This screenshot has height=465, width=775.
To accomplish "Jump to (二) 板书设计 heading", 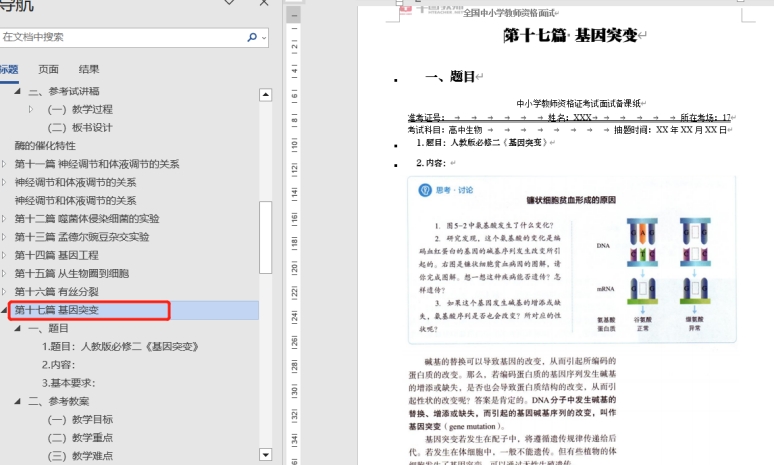I will pyautogui.click(x=80, y=127).
